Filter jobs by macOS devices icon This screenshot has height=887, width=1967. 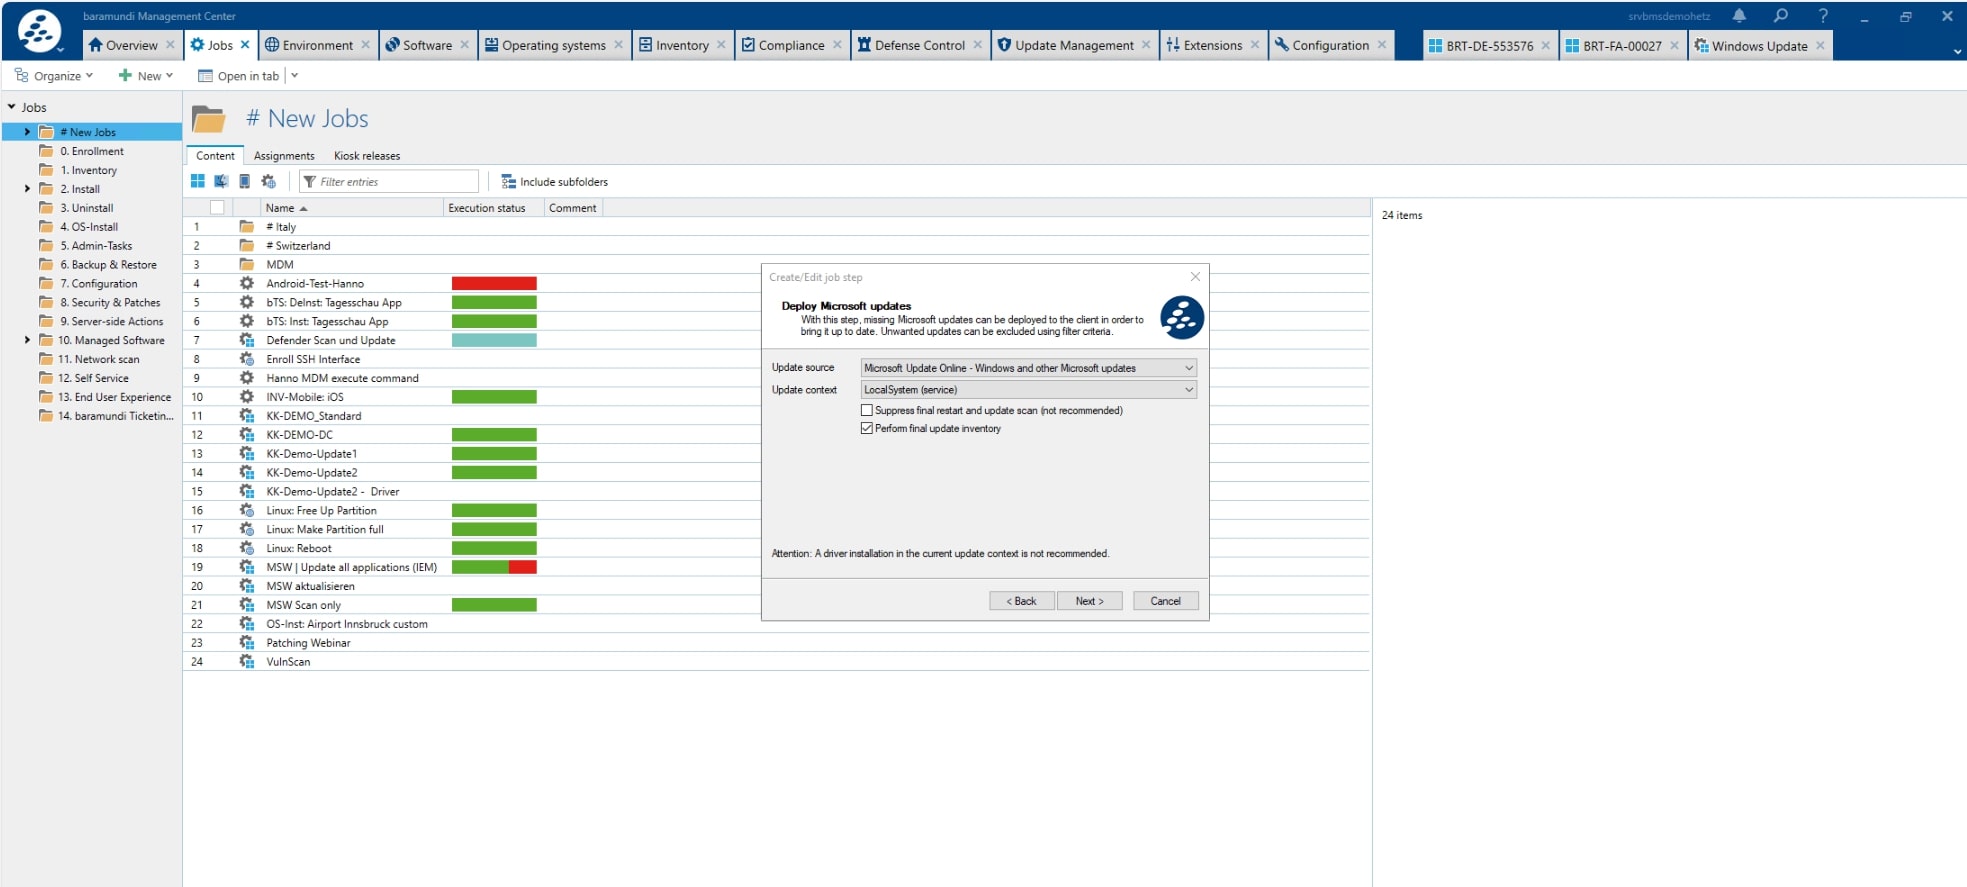point(221,181)
